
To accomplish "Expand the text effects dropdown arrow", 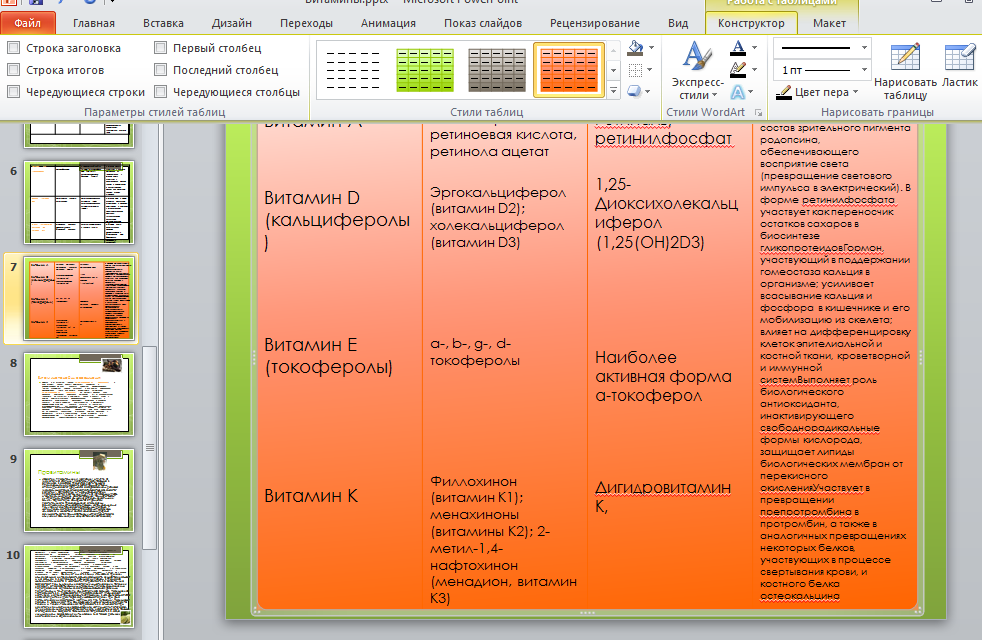I will pyautogui.click(x=751, y=92).
